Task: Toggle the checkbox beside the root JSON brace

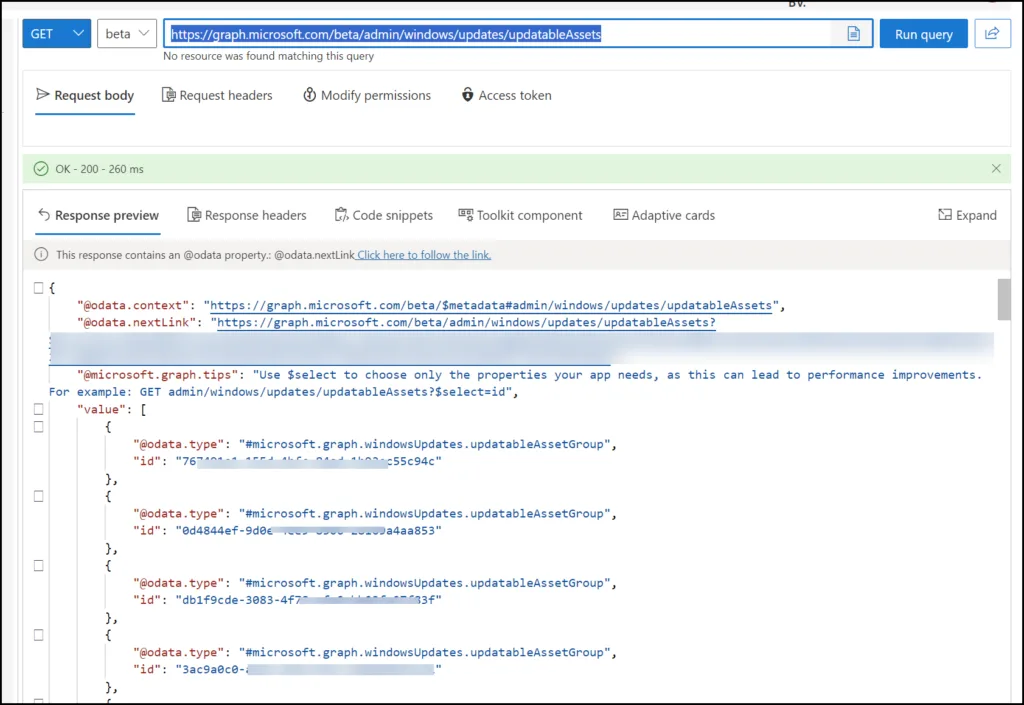Action: coord(39,288)
